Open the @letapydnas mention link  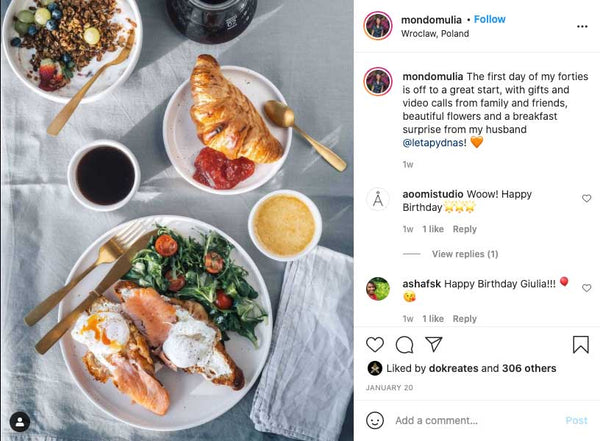point(433,143)
